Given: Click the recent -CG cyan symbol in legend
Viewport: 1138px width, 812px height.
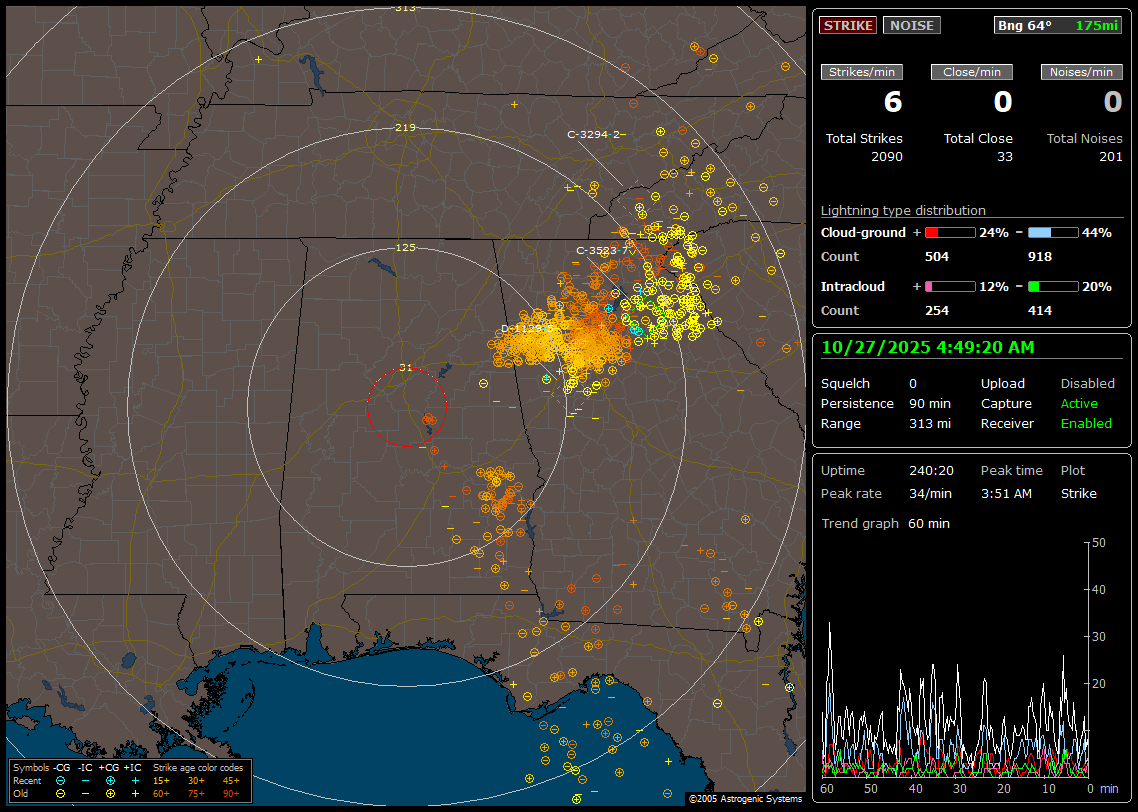Looking at the screenshot, I should click(61, 780).
